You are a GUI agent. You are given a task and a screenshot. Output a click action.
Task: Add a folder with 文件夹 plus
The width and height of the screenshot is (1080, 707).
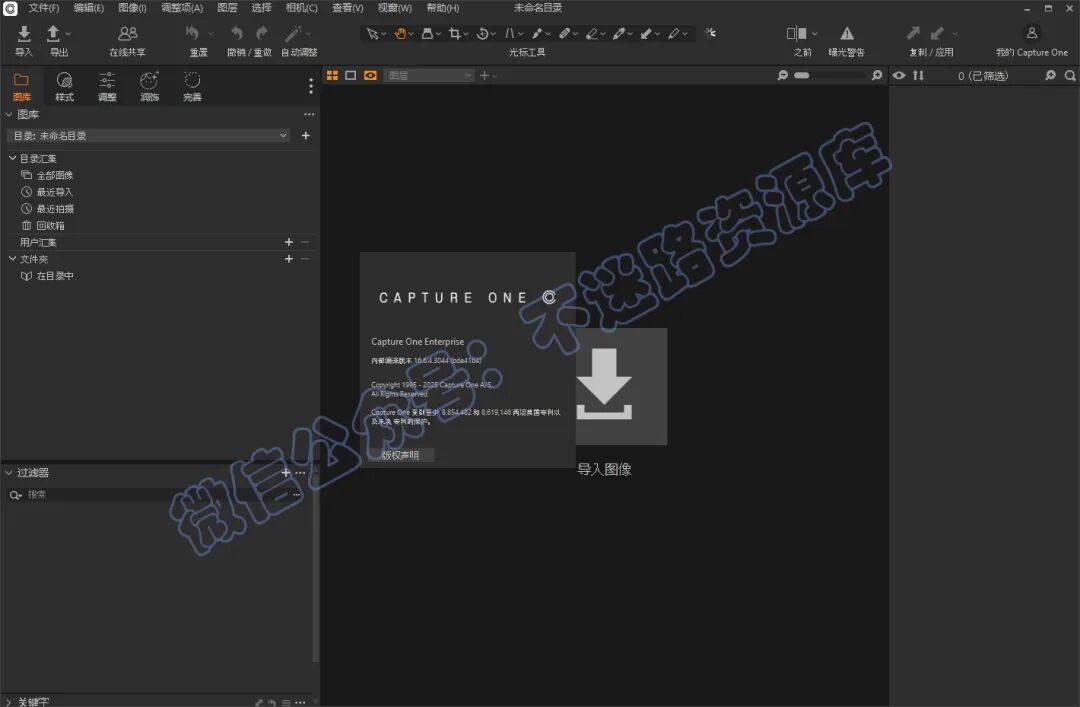pyautogui.click(x=289, y=258)
